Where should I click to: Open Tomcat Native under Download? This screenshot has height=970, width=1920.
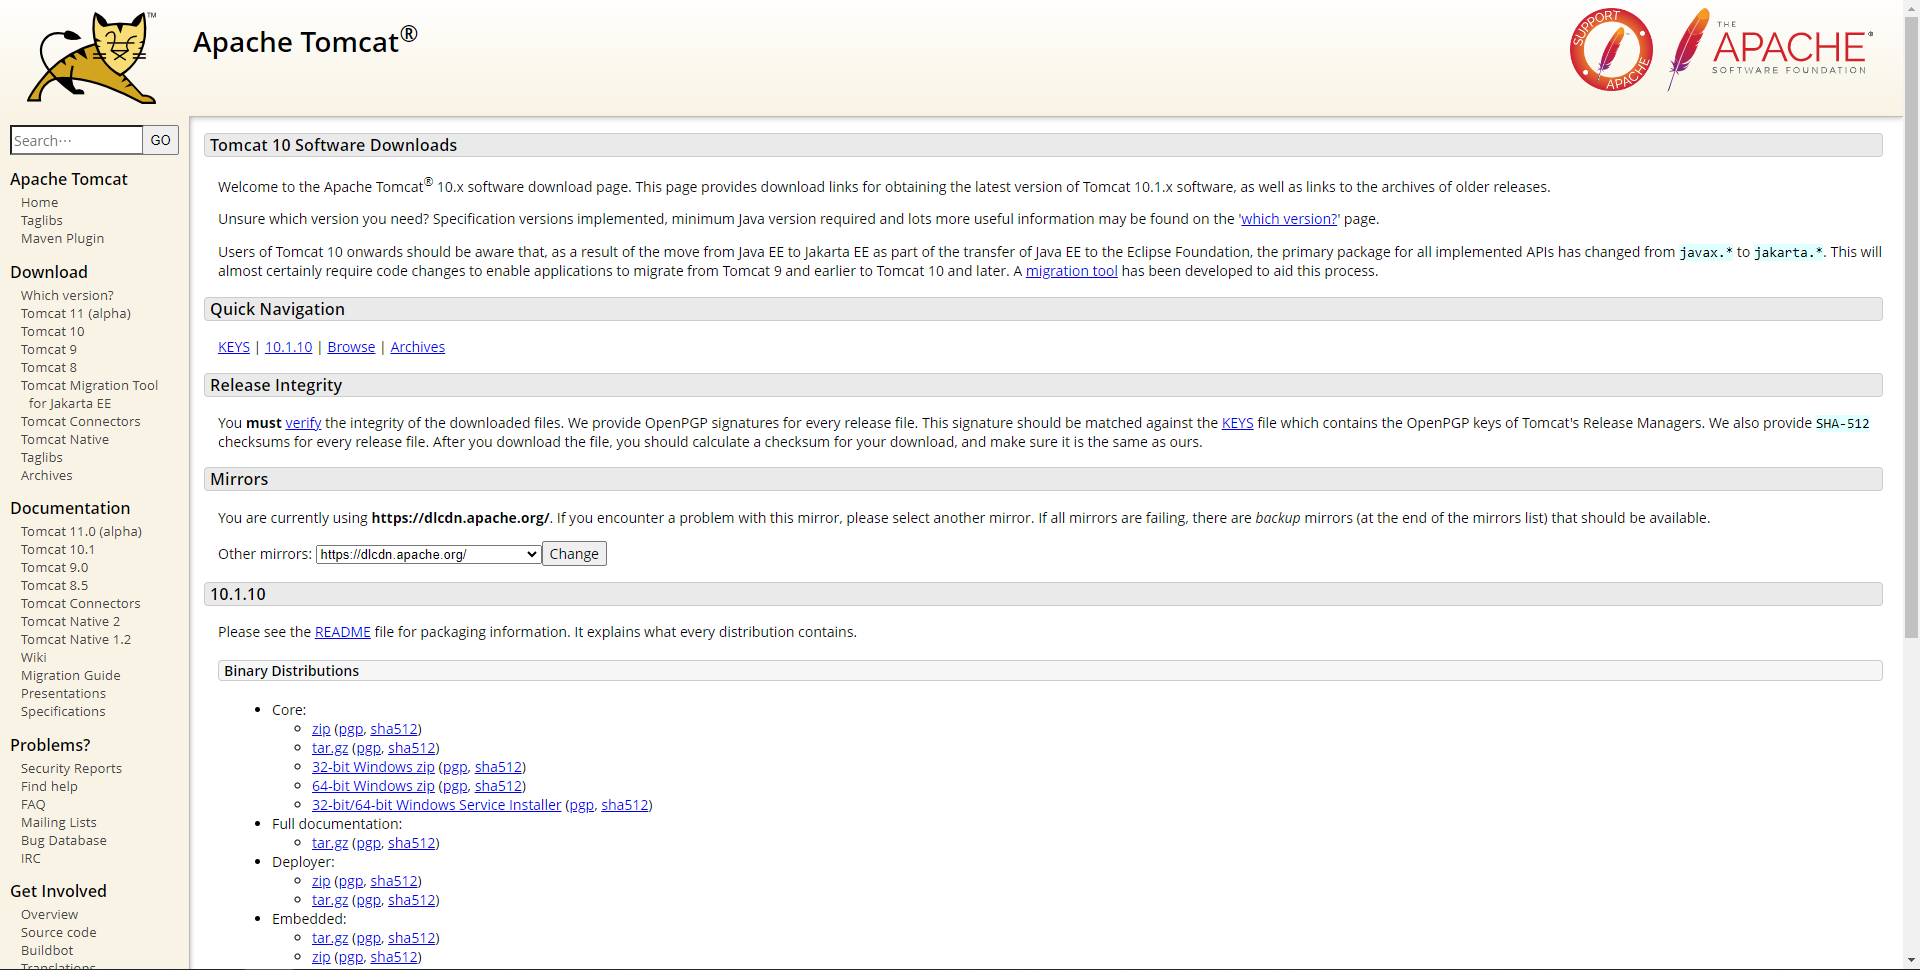coord(65,439)
